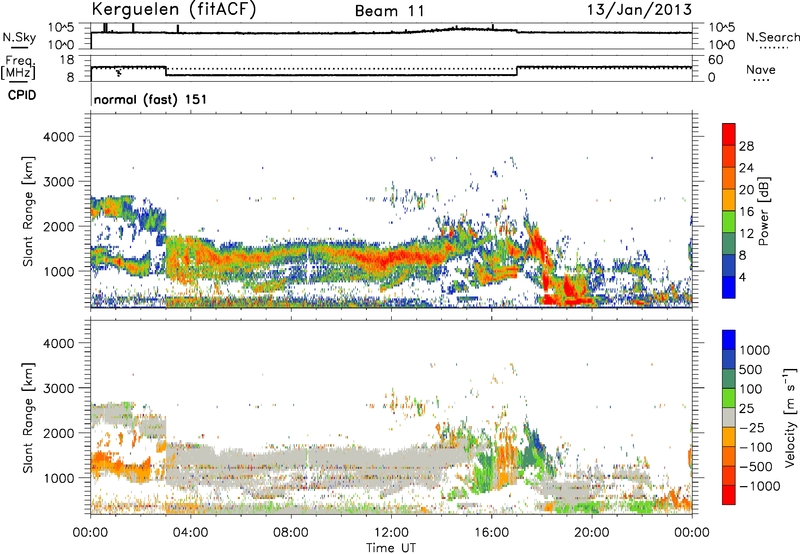
Task: Click the 'Time UT' axis label
Action: click(391, 548)
